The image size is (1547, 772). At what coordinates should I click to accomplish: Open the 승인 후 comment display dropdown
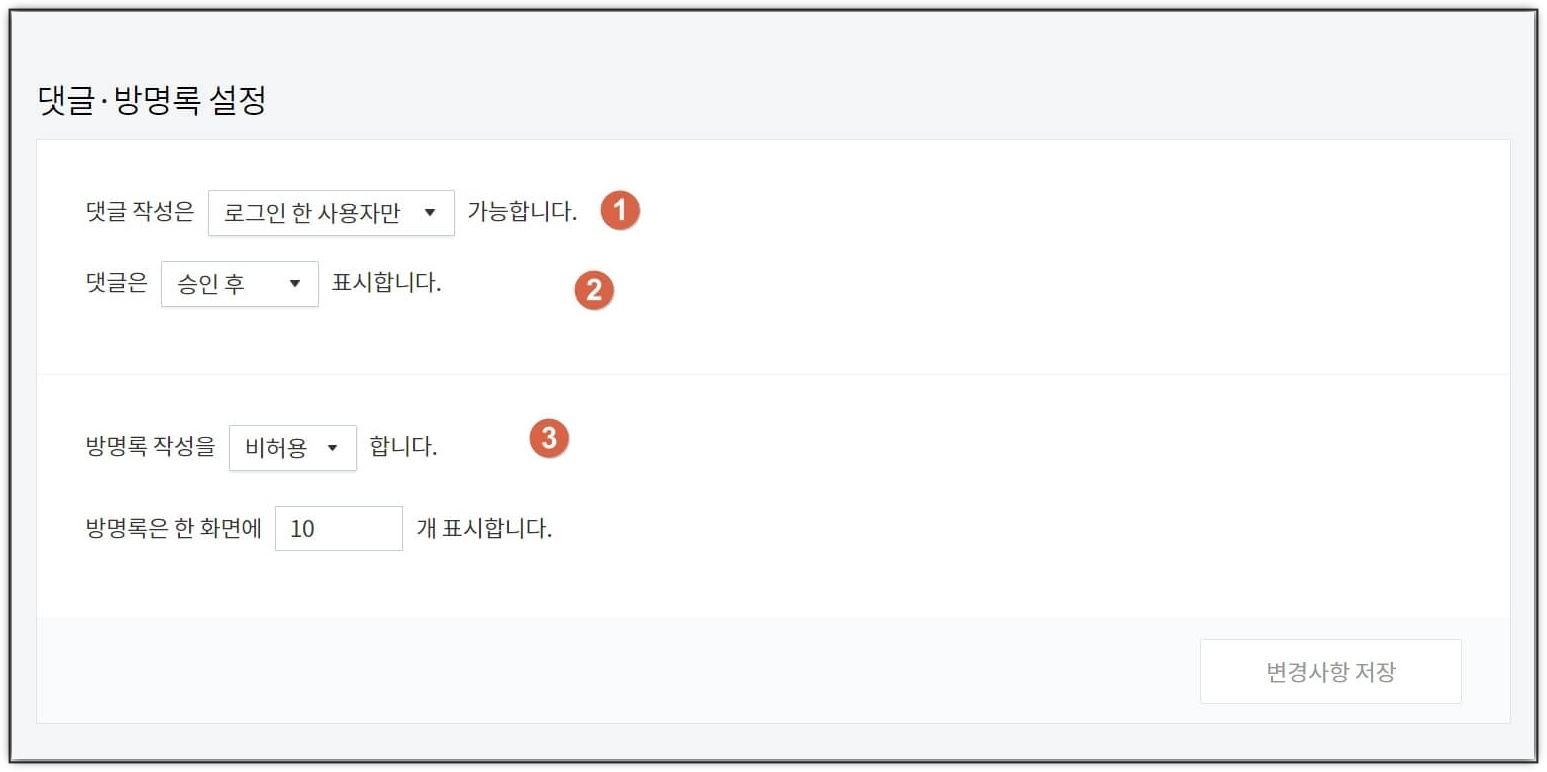pos(240,283)
